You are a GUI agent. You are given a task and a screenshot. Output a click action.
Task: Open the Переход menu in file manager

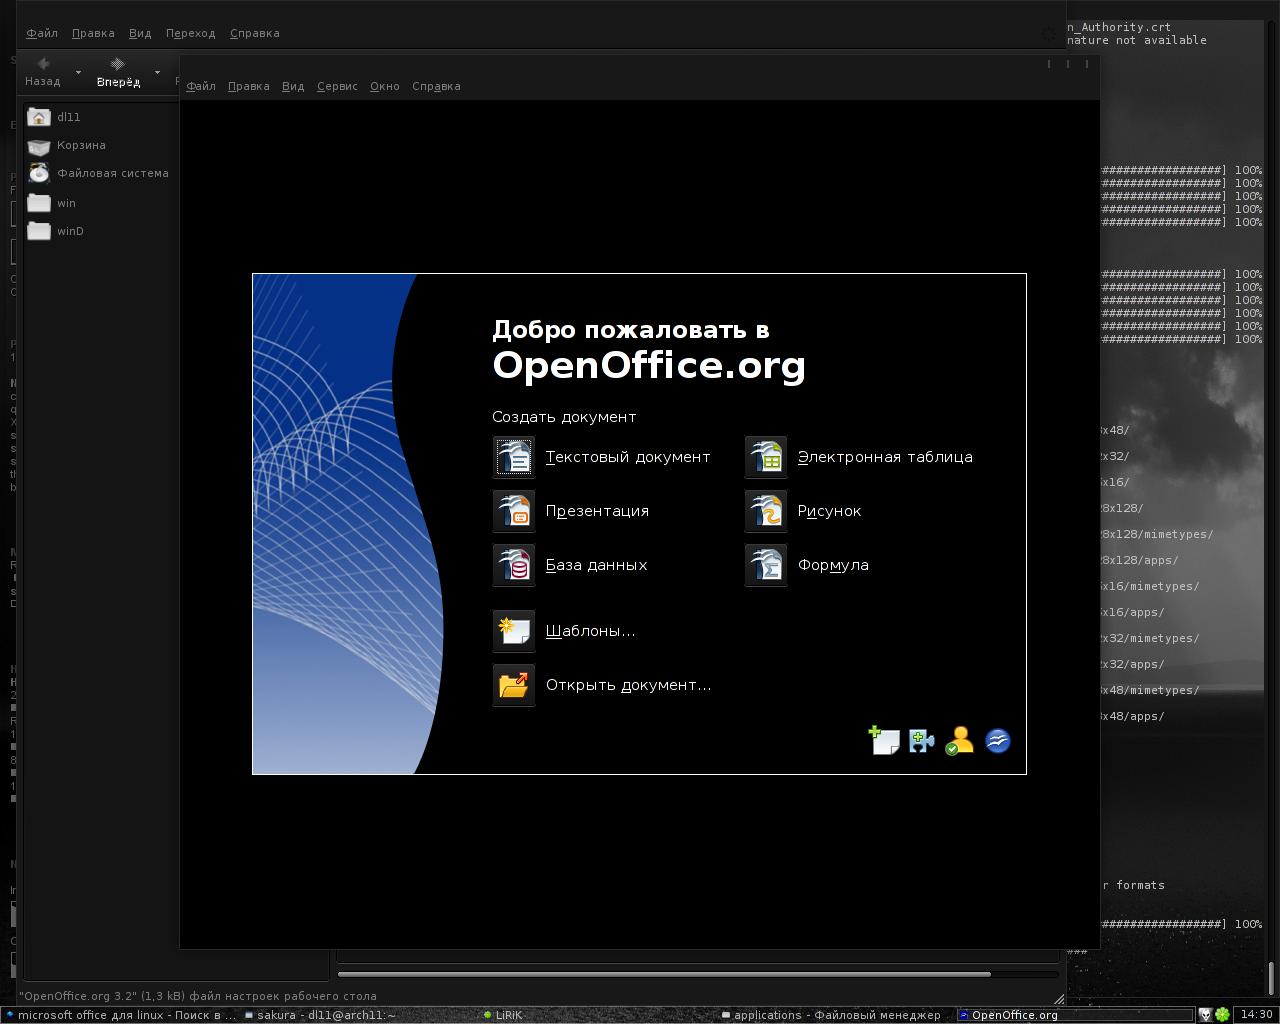[x=190, y=33]
